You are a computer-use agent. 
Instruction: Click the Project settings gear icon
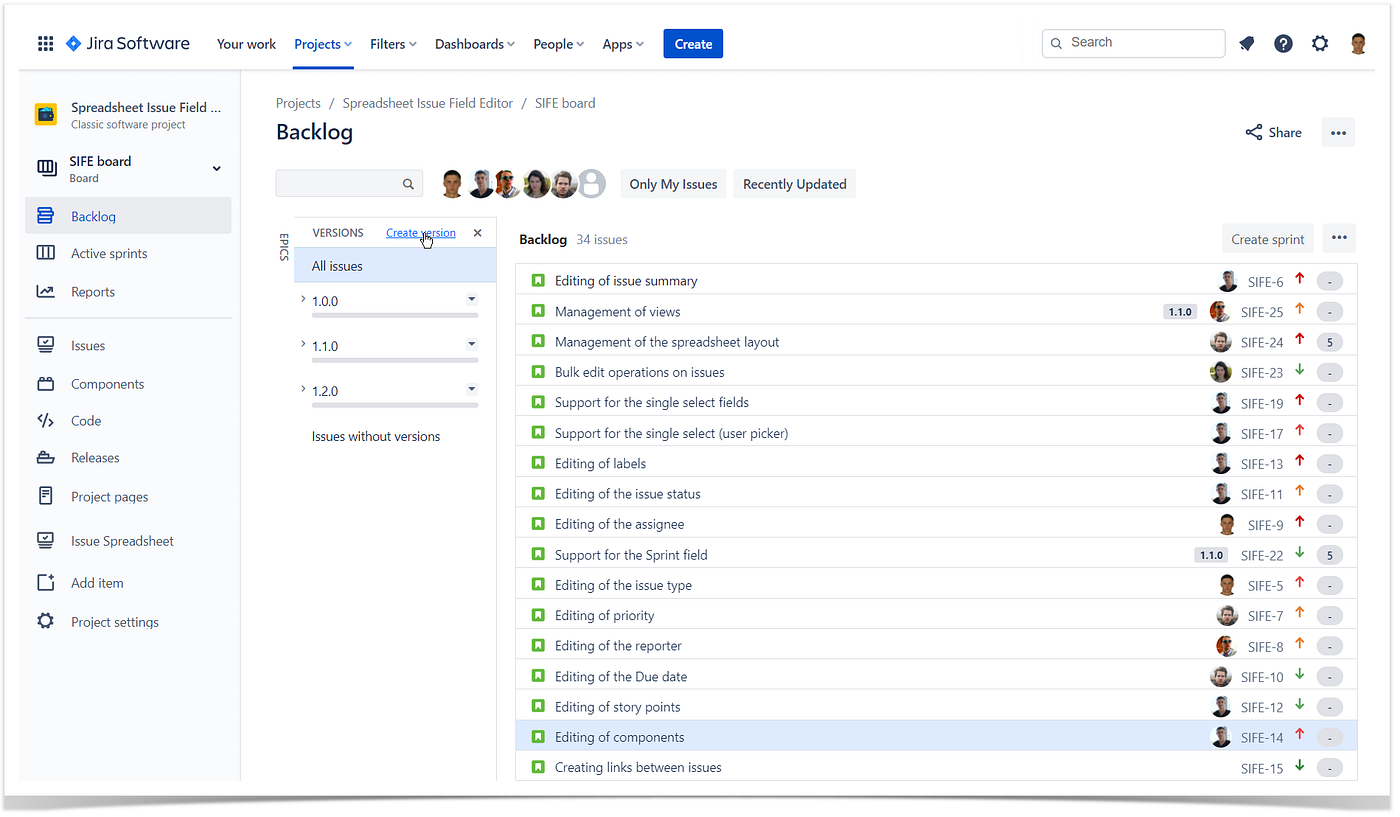45,621
